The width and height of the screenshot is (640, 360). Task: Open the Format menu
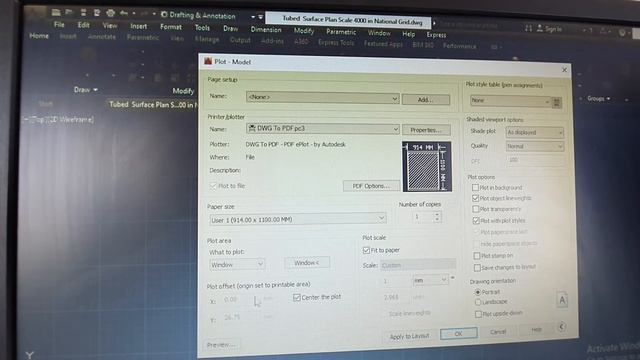click(x=171, y=27)
